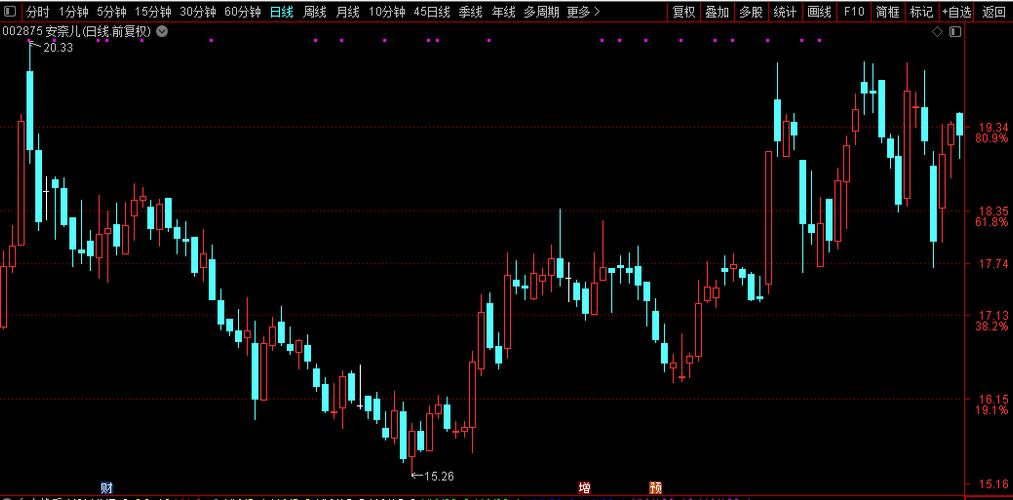Click the 19.1% retracement label
Screen dimensions: 1013x500
click(992, 410)
